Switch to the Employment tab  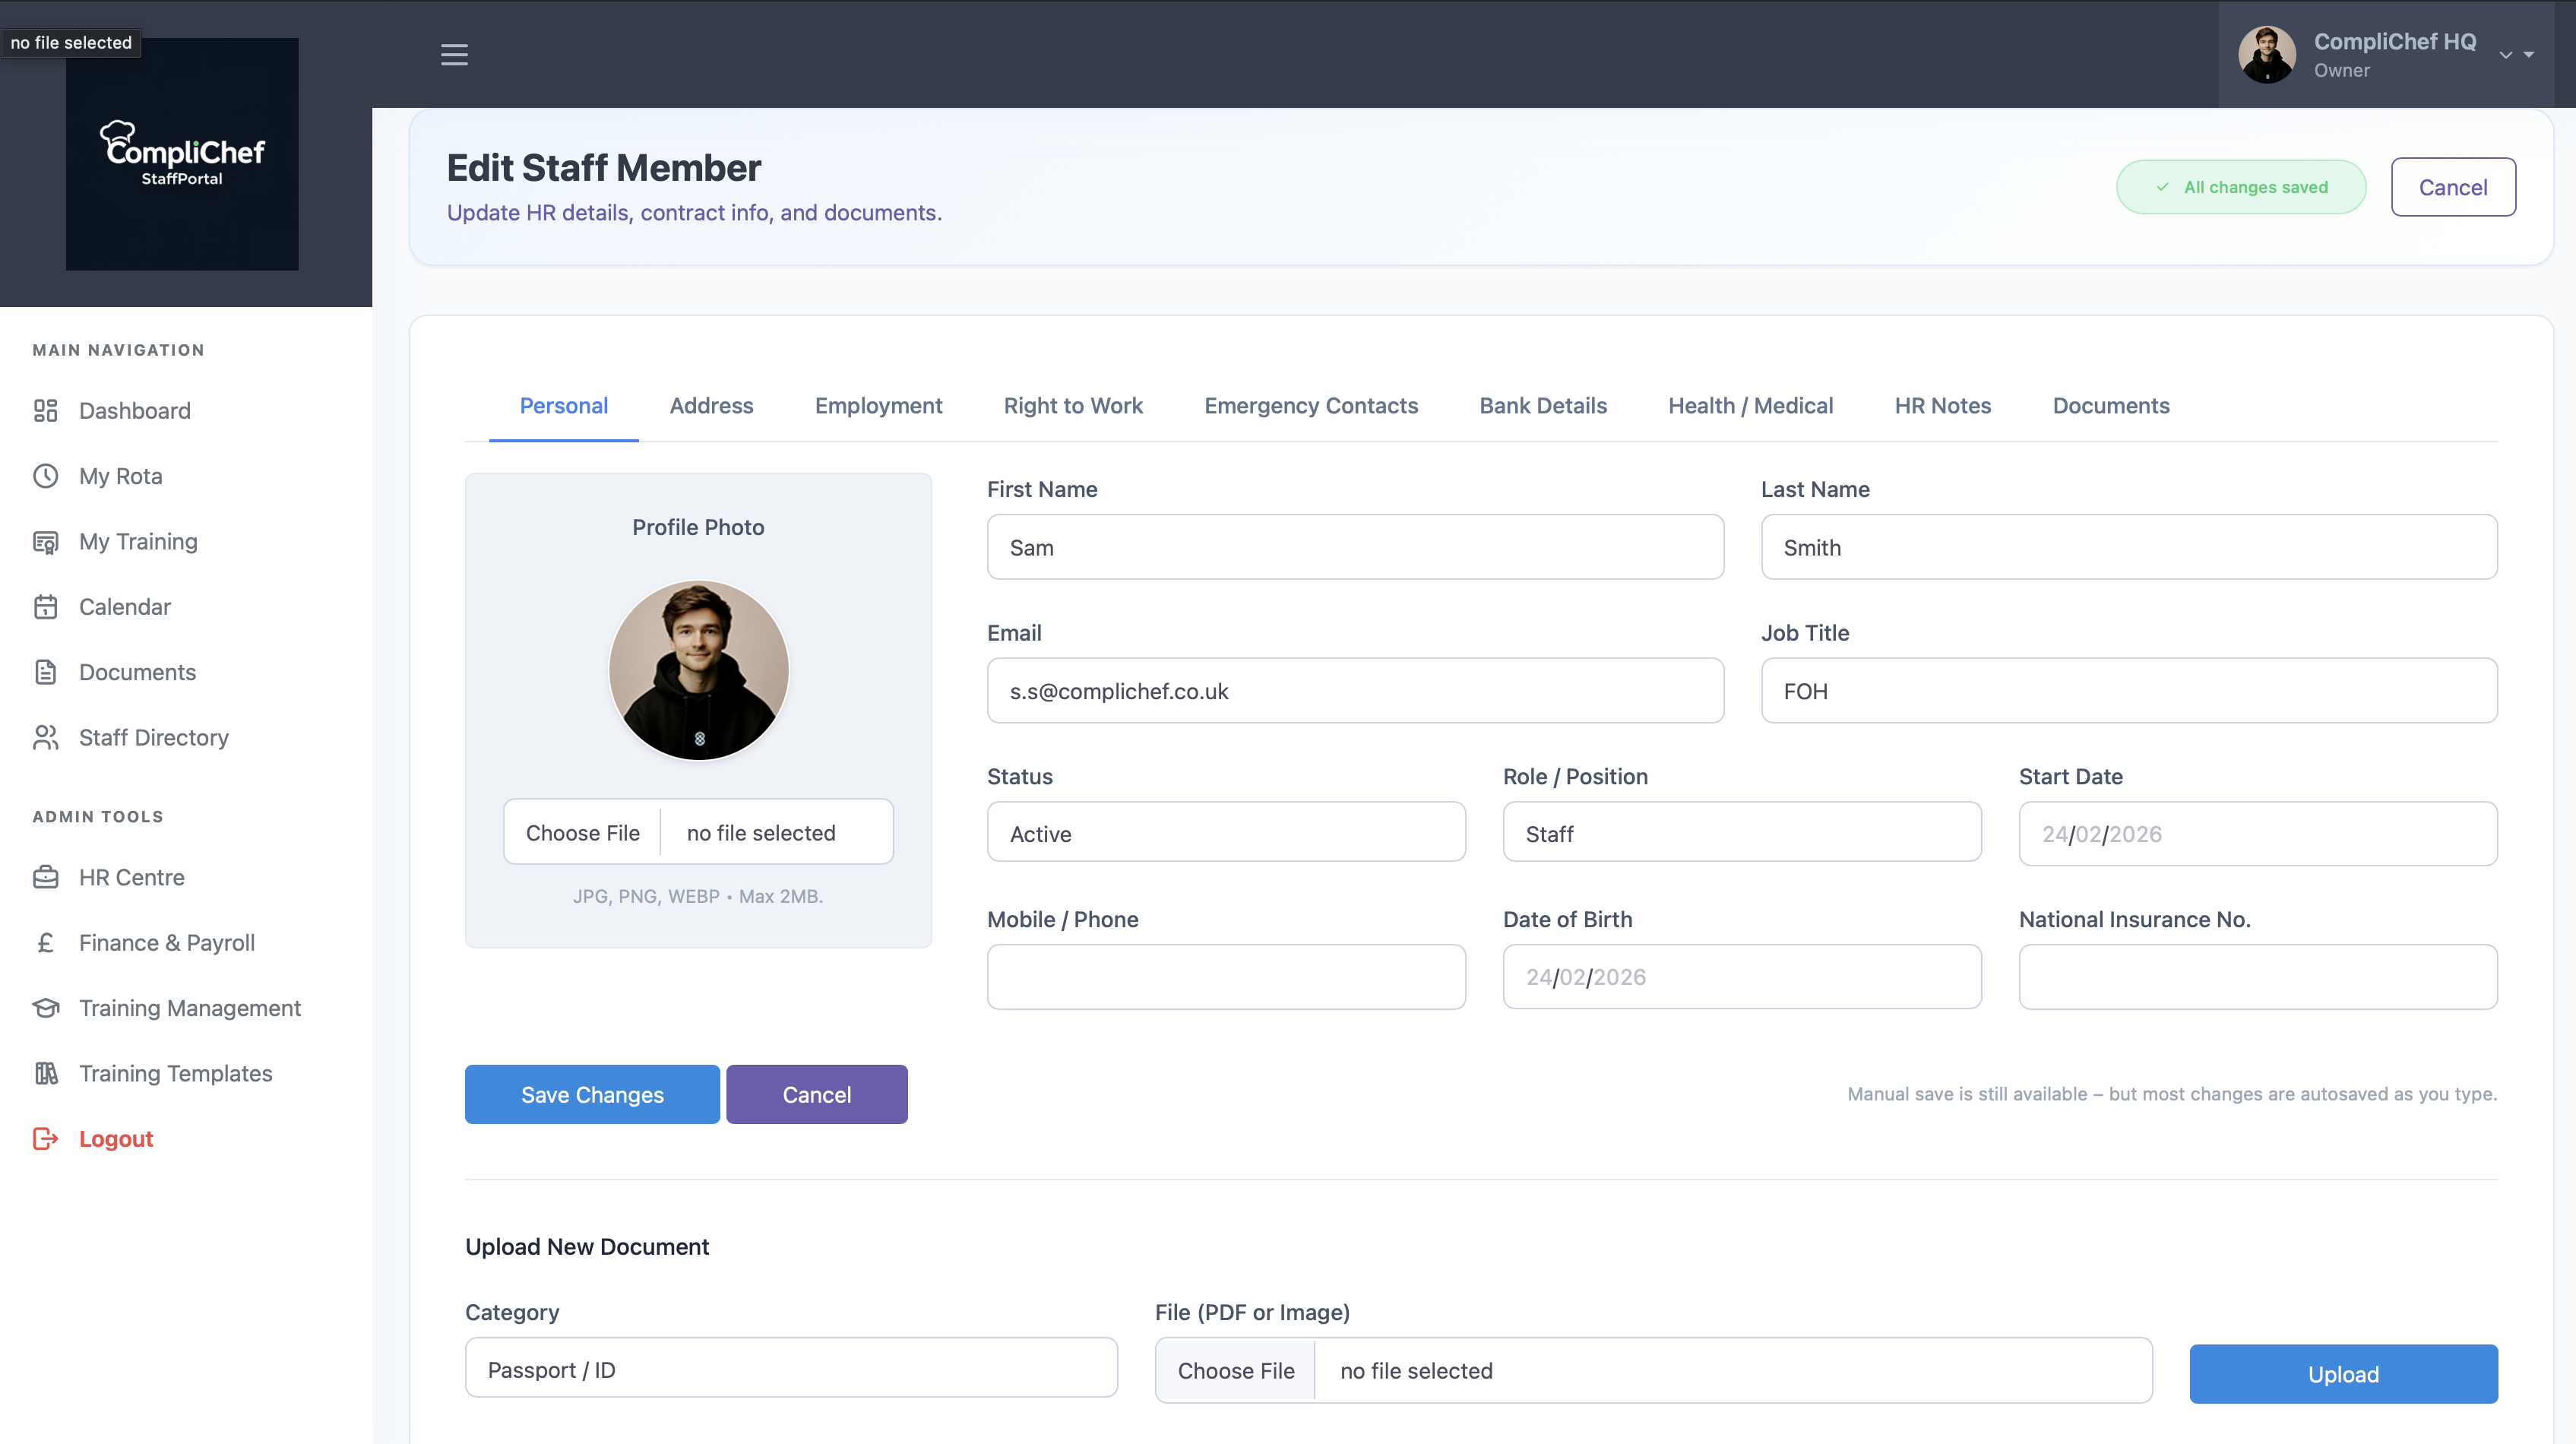pos(878,406)
